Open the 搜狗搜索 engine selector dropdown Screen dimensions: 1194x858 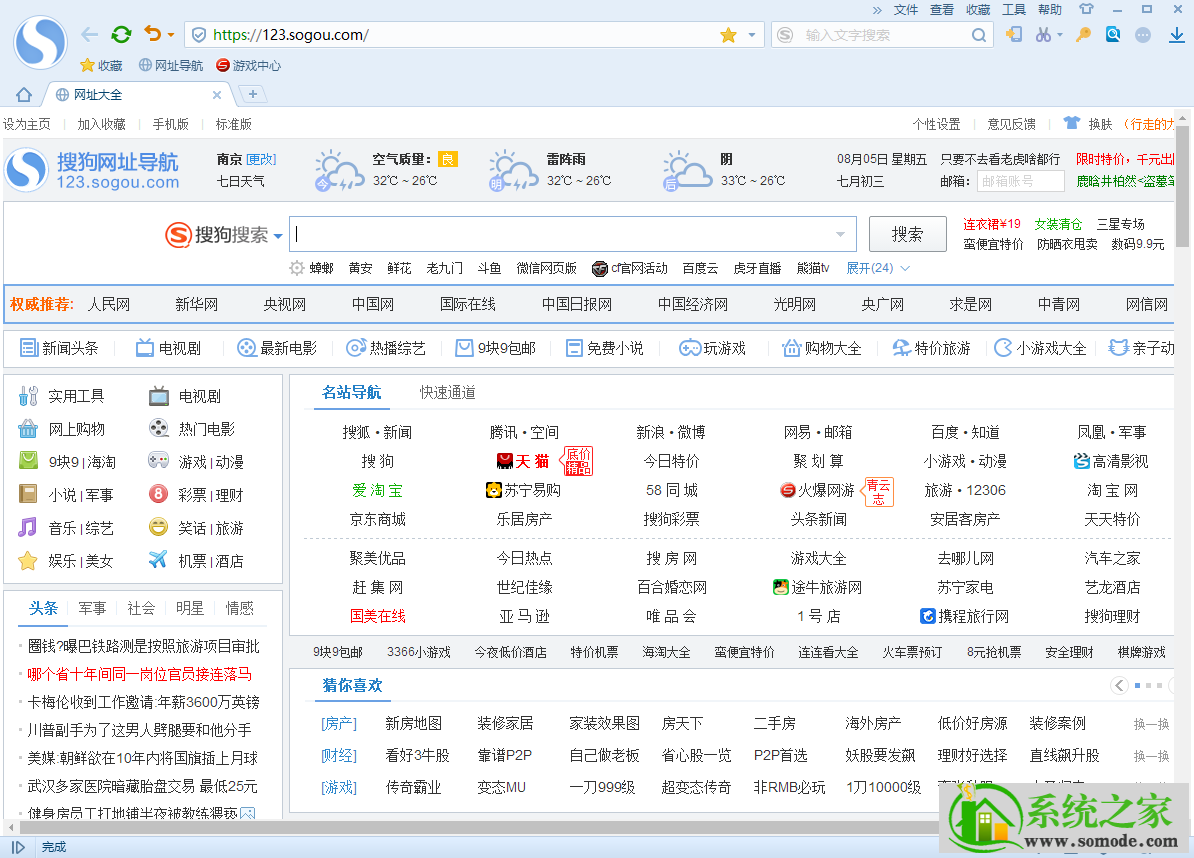pos(278,236)
